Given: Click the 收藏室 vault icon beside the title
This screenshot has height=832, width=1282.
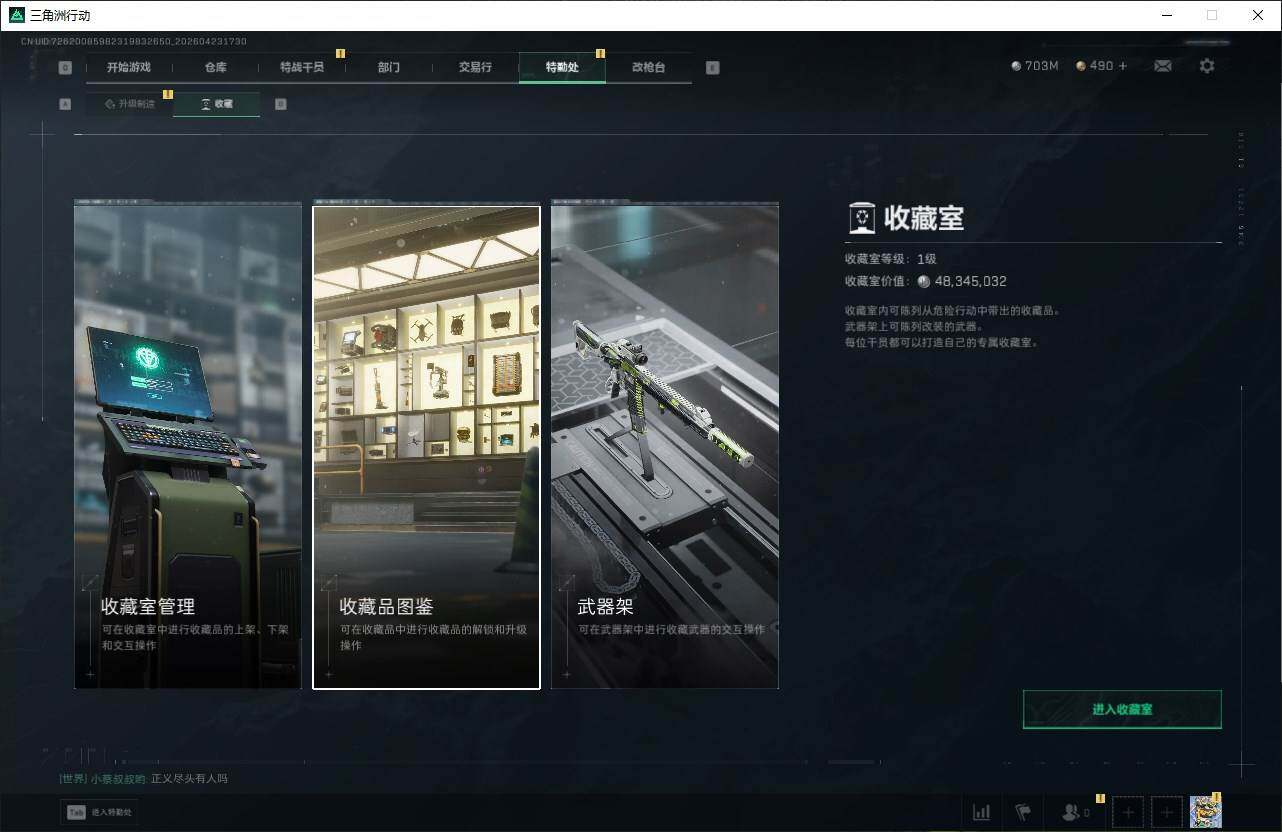Looking at the screenshot, I should click(860, 217).
